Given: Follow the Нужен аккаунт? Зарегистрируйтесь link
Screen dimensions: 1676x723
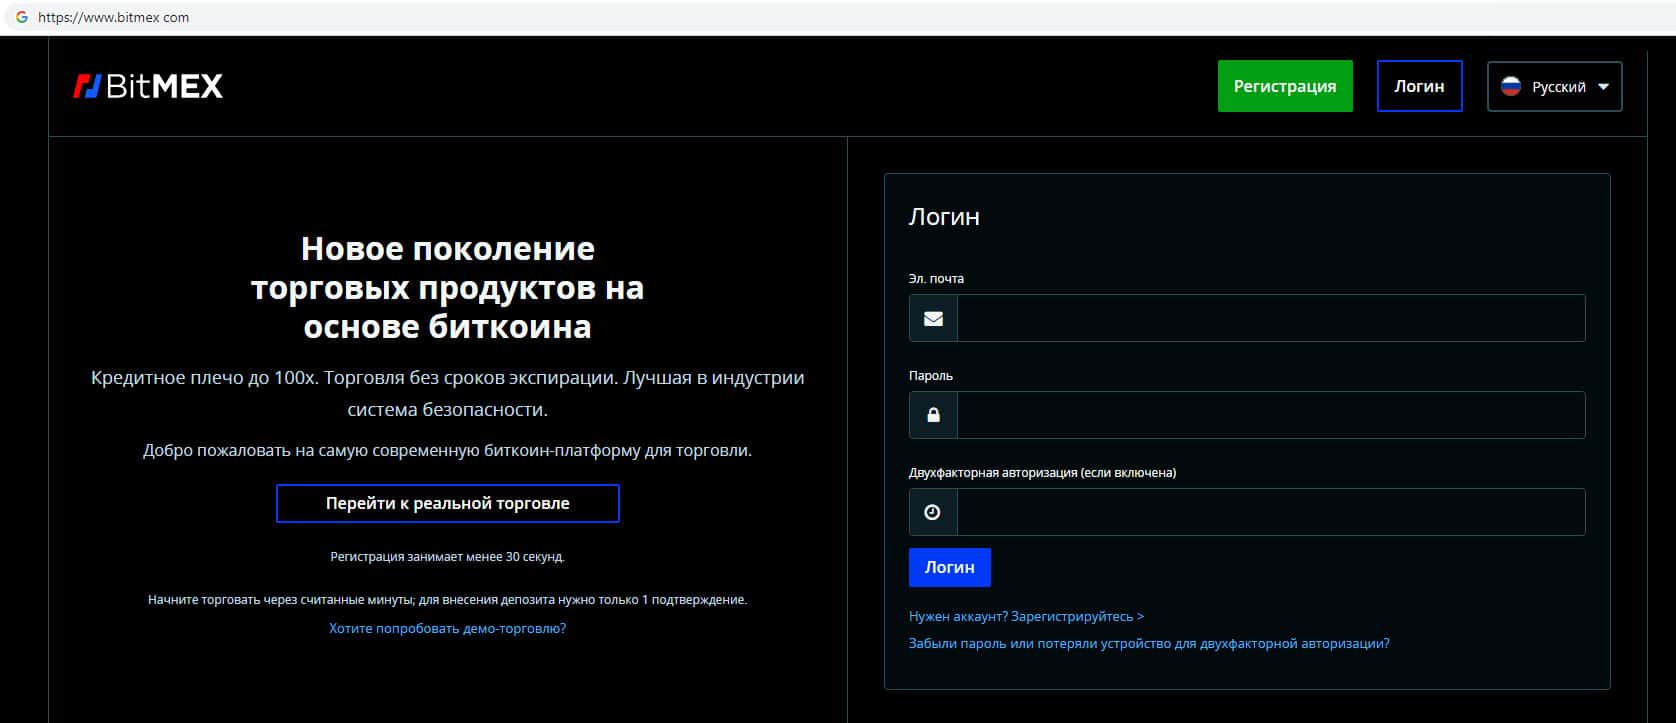Looking at the screenshot, I should tap(1026, 616).
